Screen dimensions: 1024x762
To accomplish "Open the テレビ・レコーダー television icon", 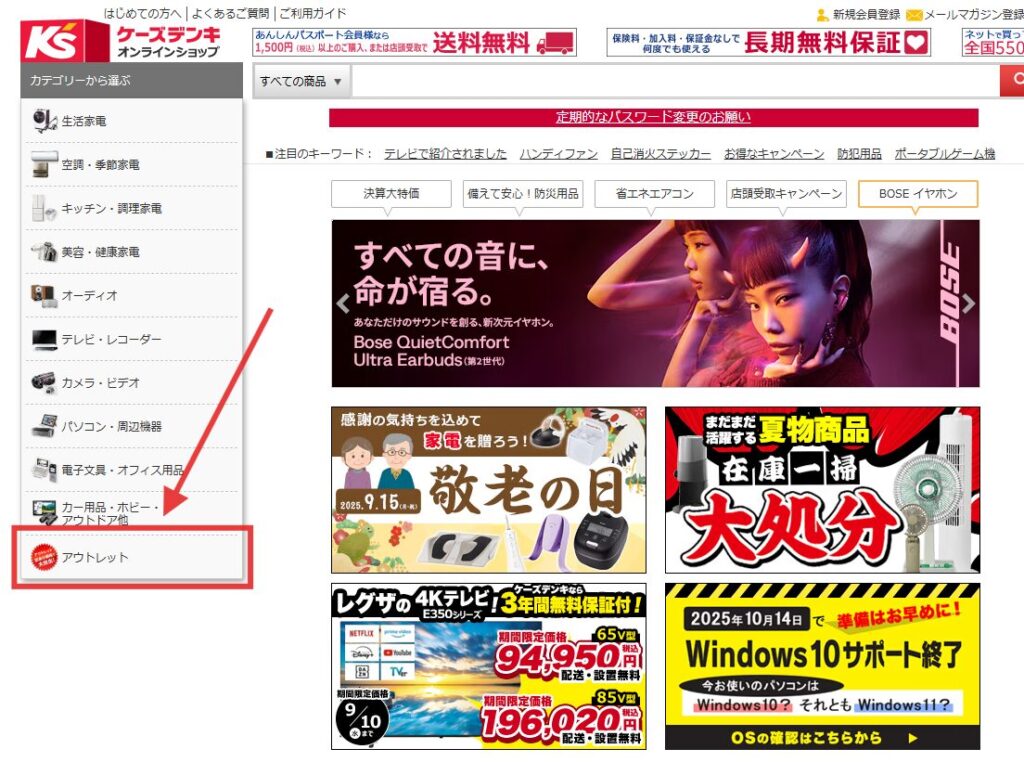I will 44,339.
